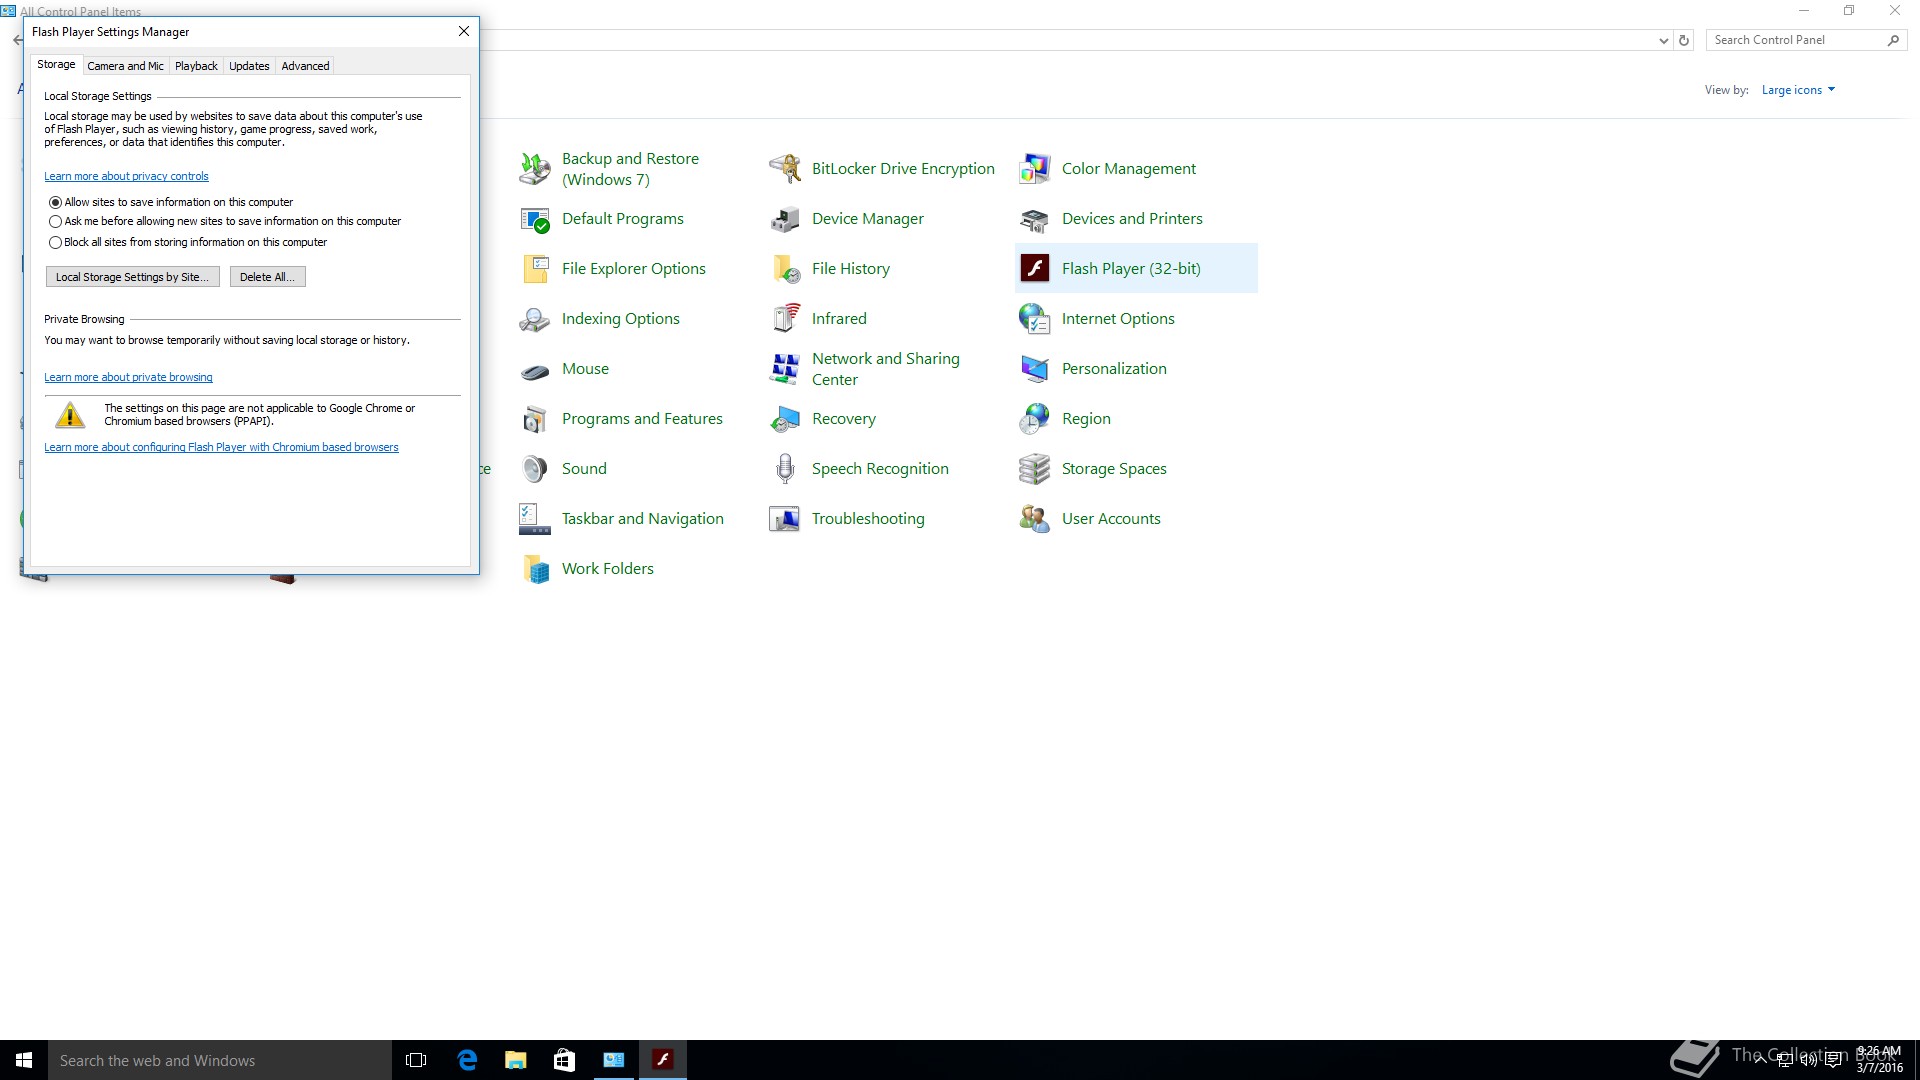Open Region icon

tap(1035, 419)
